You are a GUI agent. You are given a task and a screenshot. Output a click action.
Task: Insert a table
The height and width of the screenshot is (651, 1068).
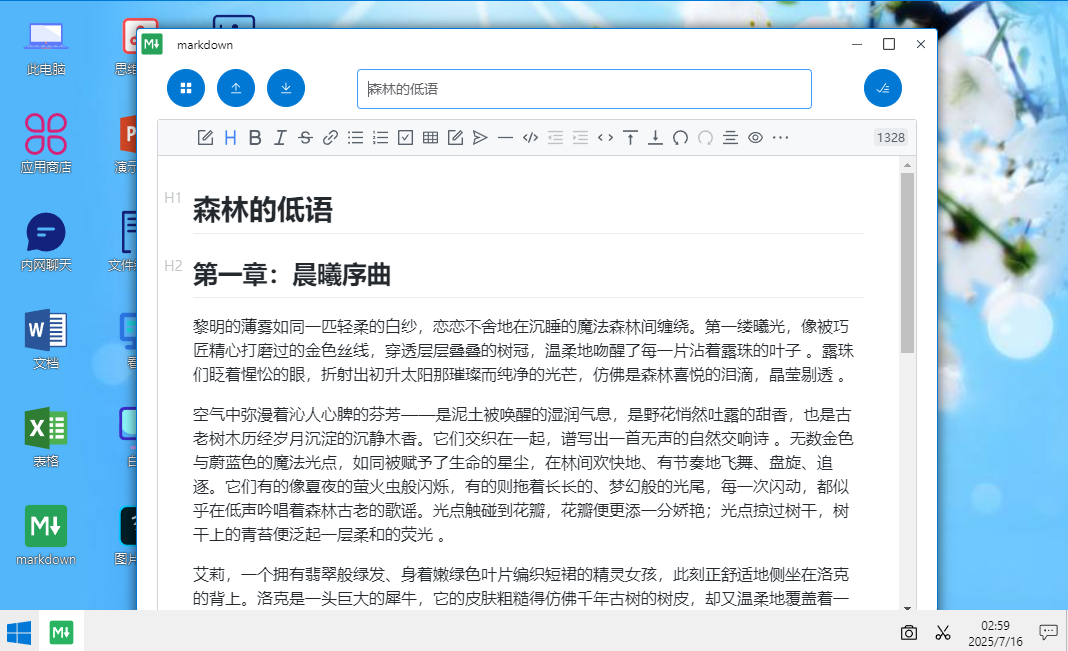point(430,138)
